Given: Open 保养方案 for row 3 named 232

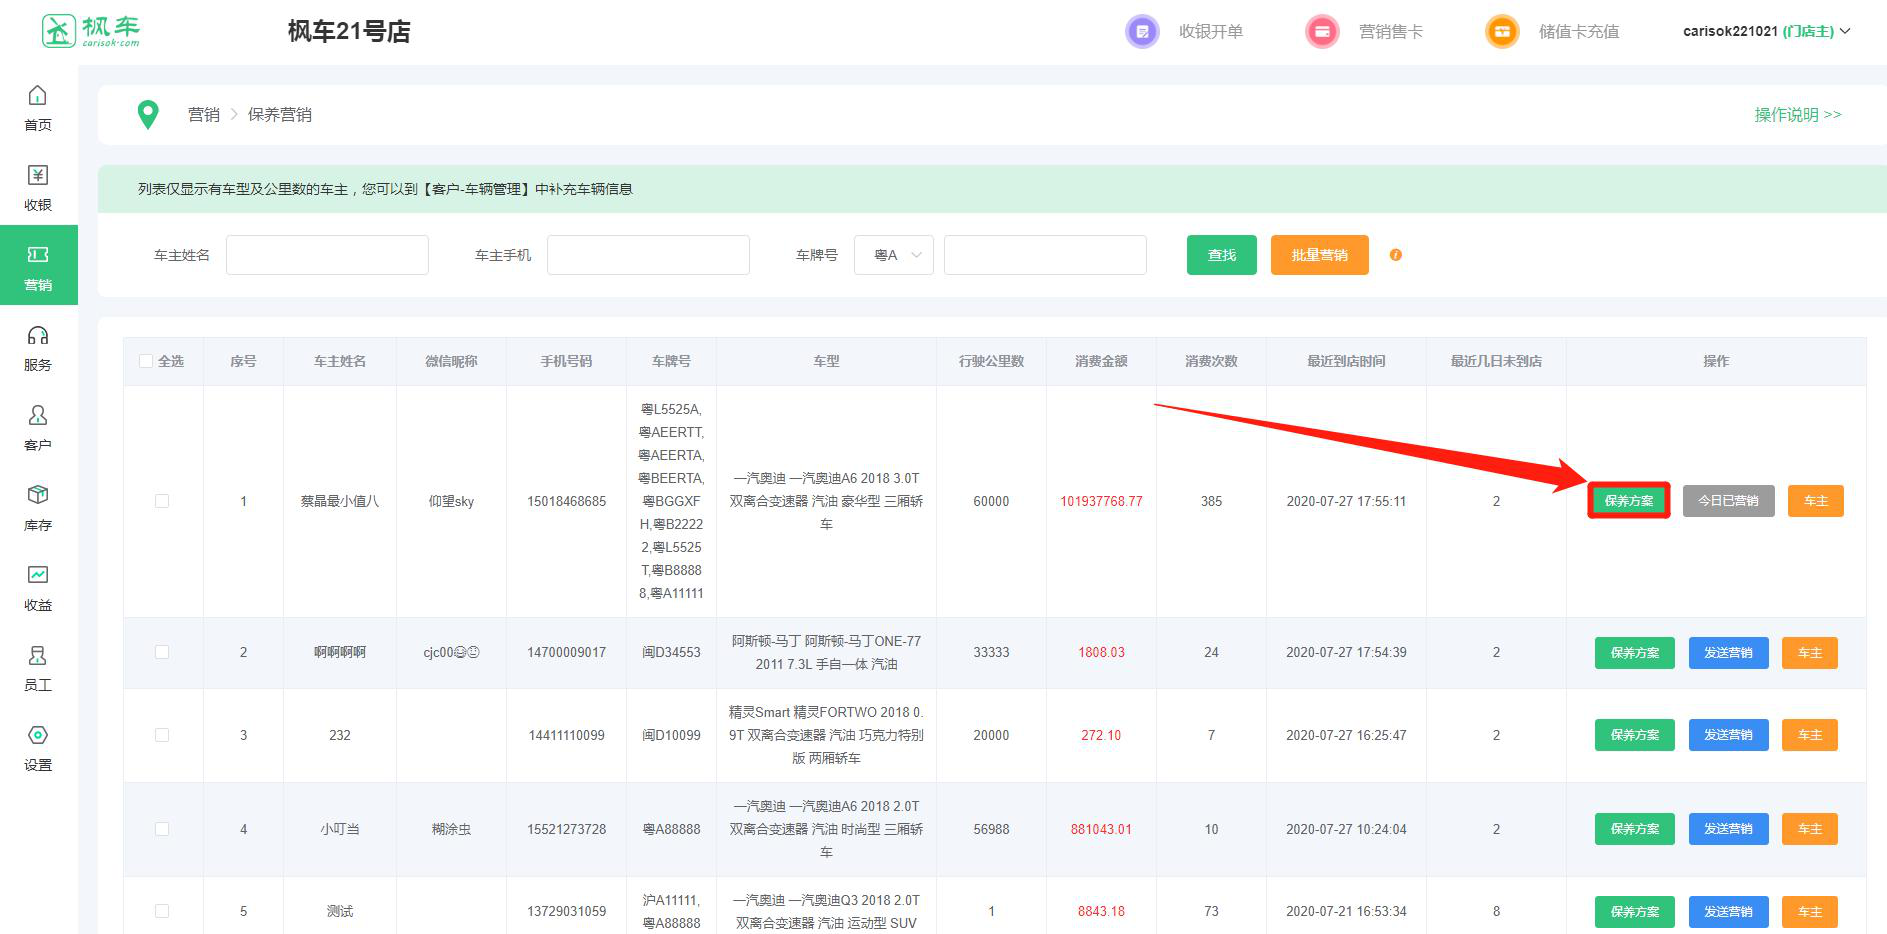Looking at the screenshot, I should tap(1635, 735).
